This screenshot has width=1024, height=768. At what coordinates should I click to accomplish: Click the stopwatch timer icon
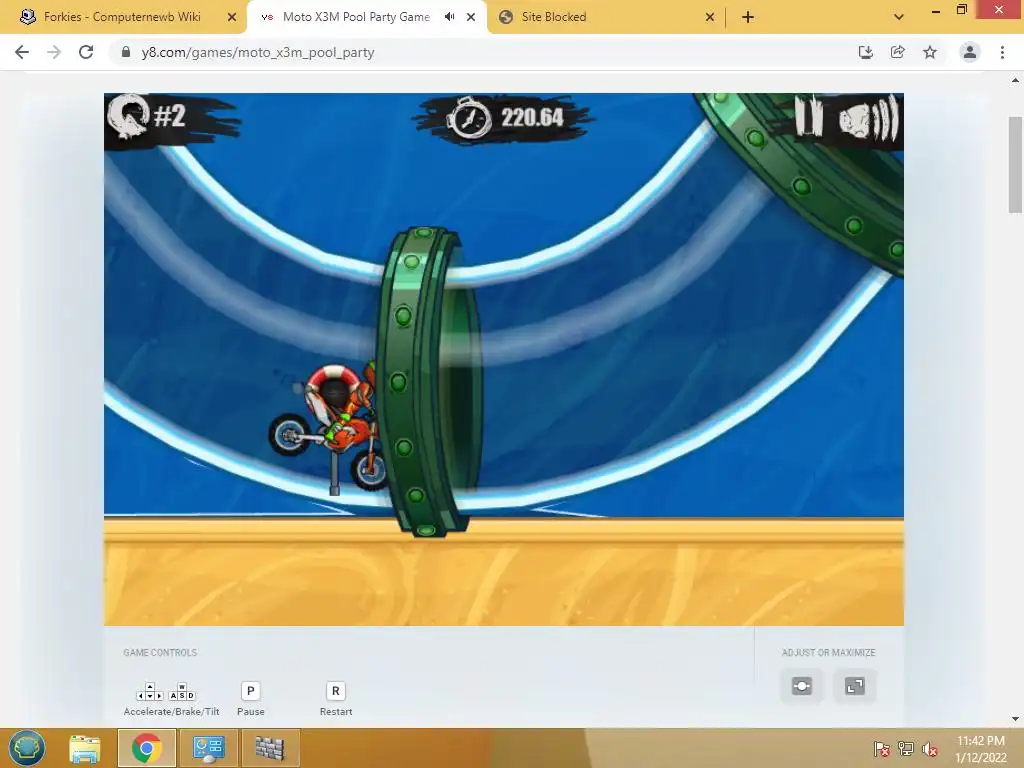click(x=468, y=118)
